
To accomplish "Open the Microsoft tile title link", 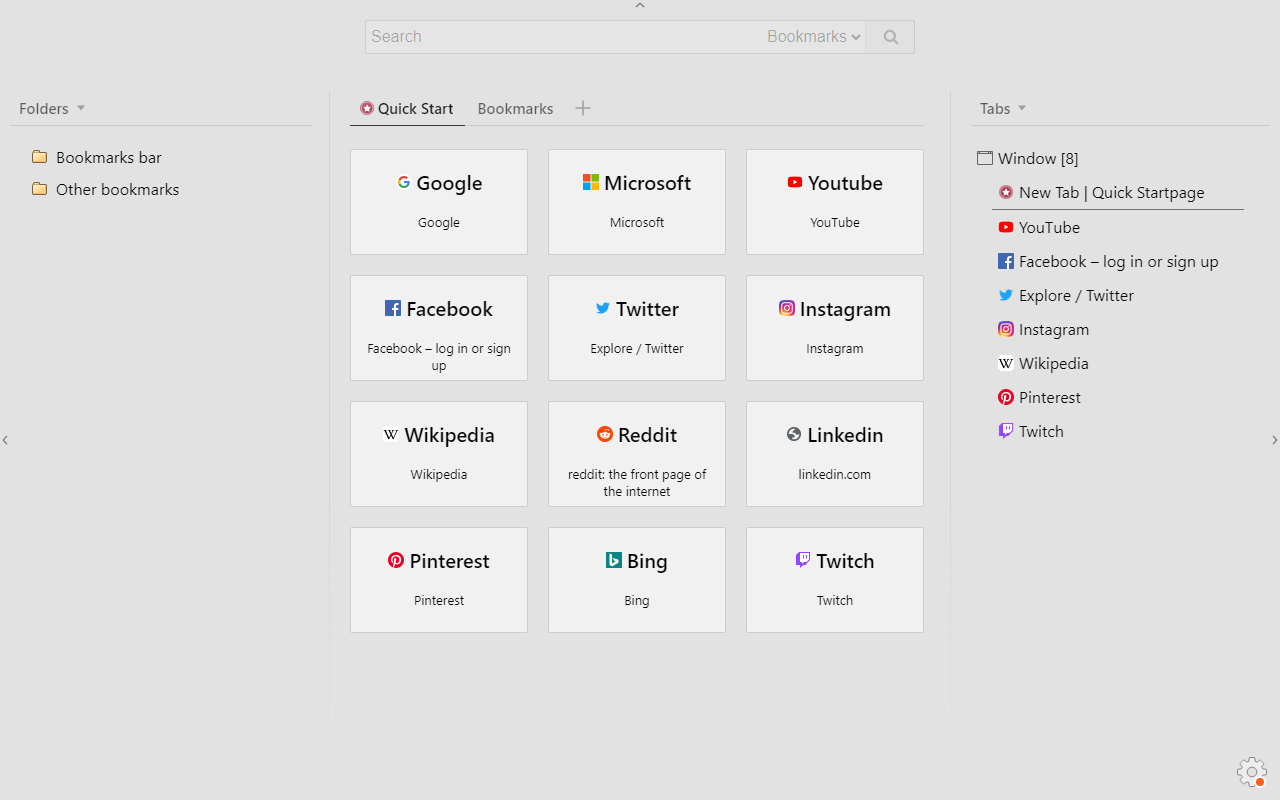I will point(647,183).
